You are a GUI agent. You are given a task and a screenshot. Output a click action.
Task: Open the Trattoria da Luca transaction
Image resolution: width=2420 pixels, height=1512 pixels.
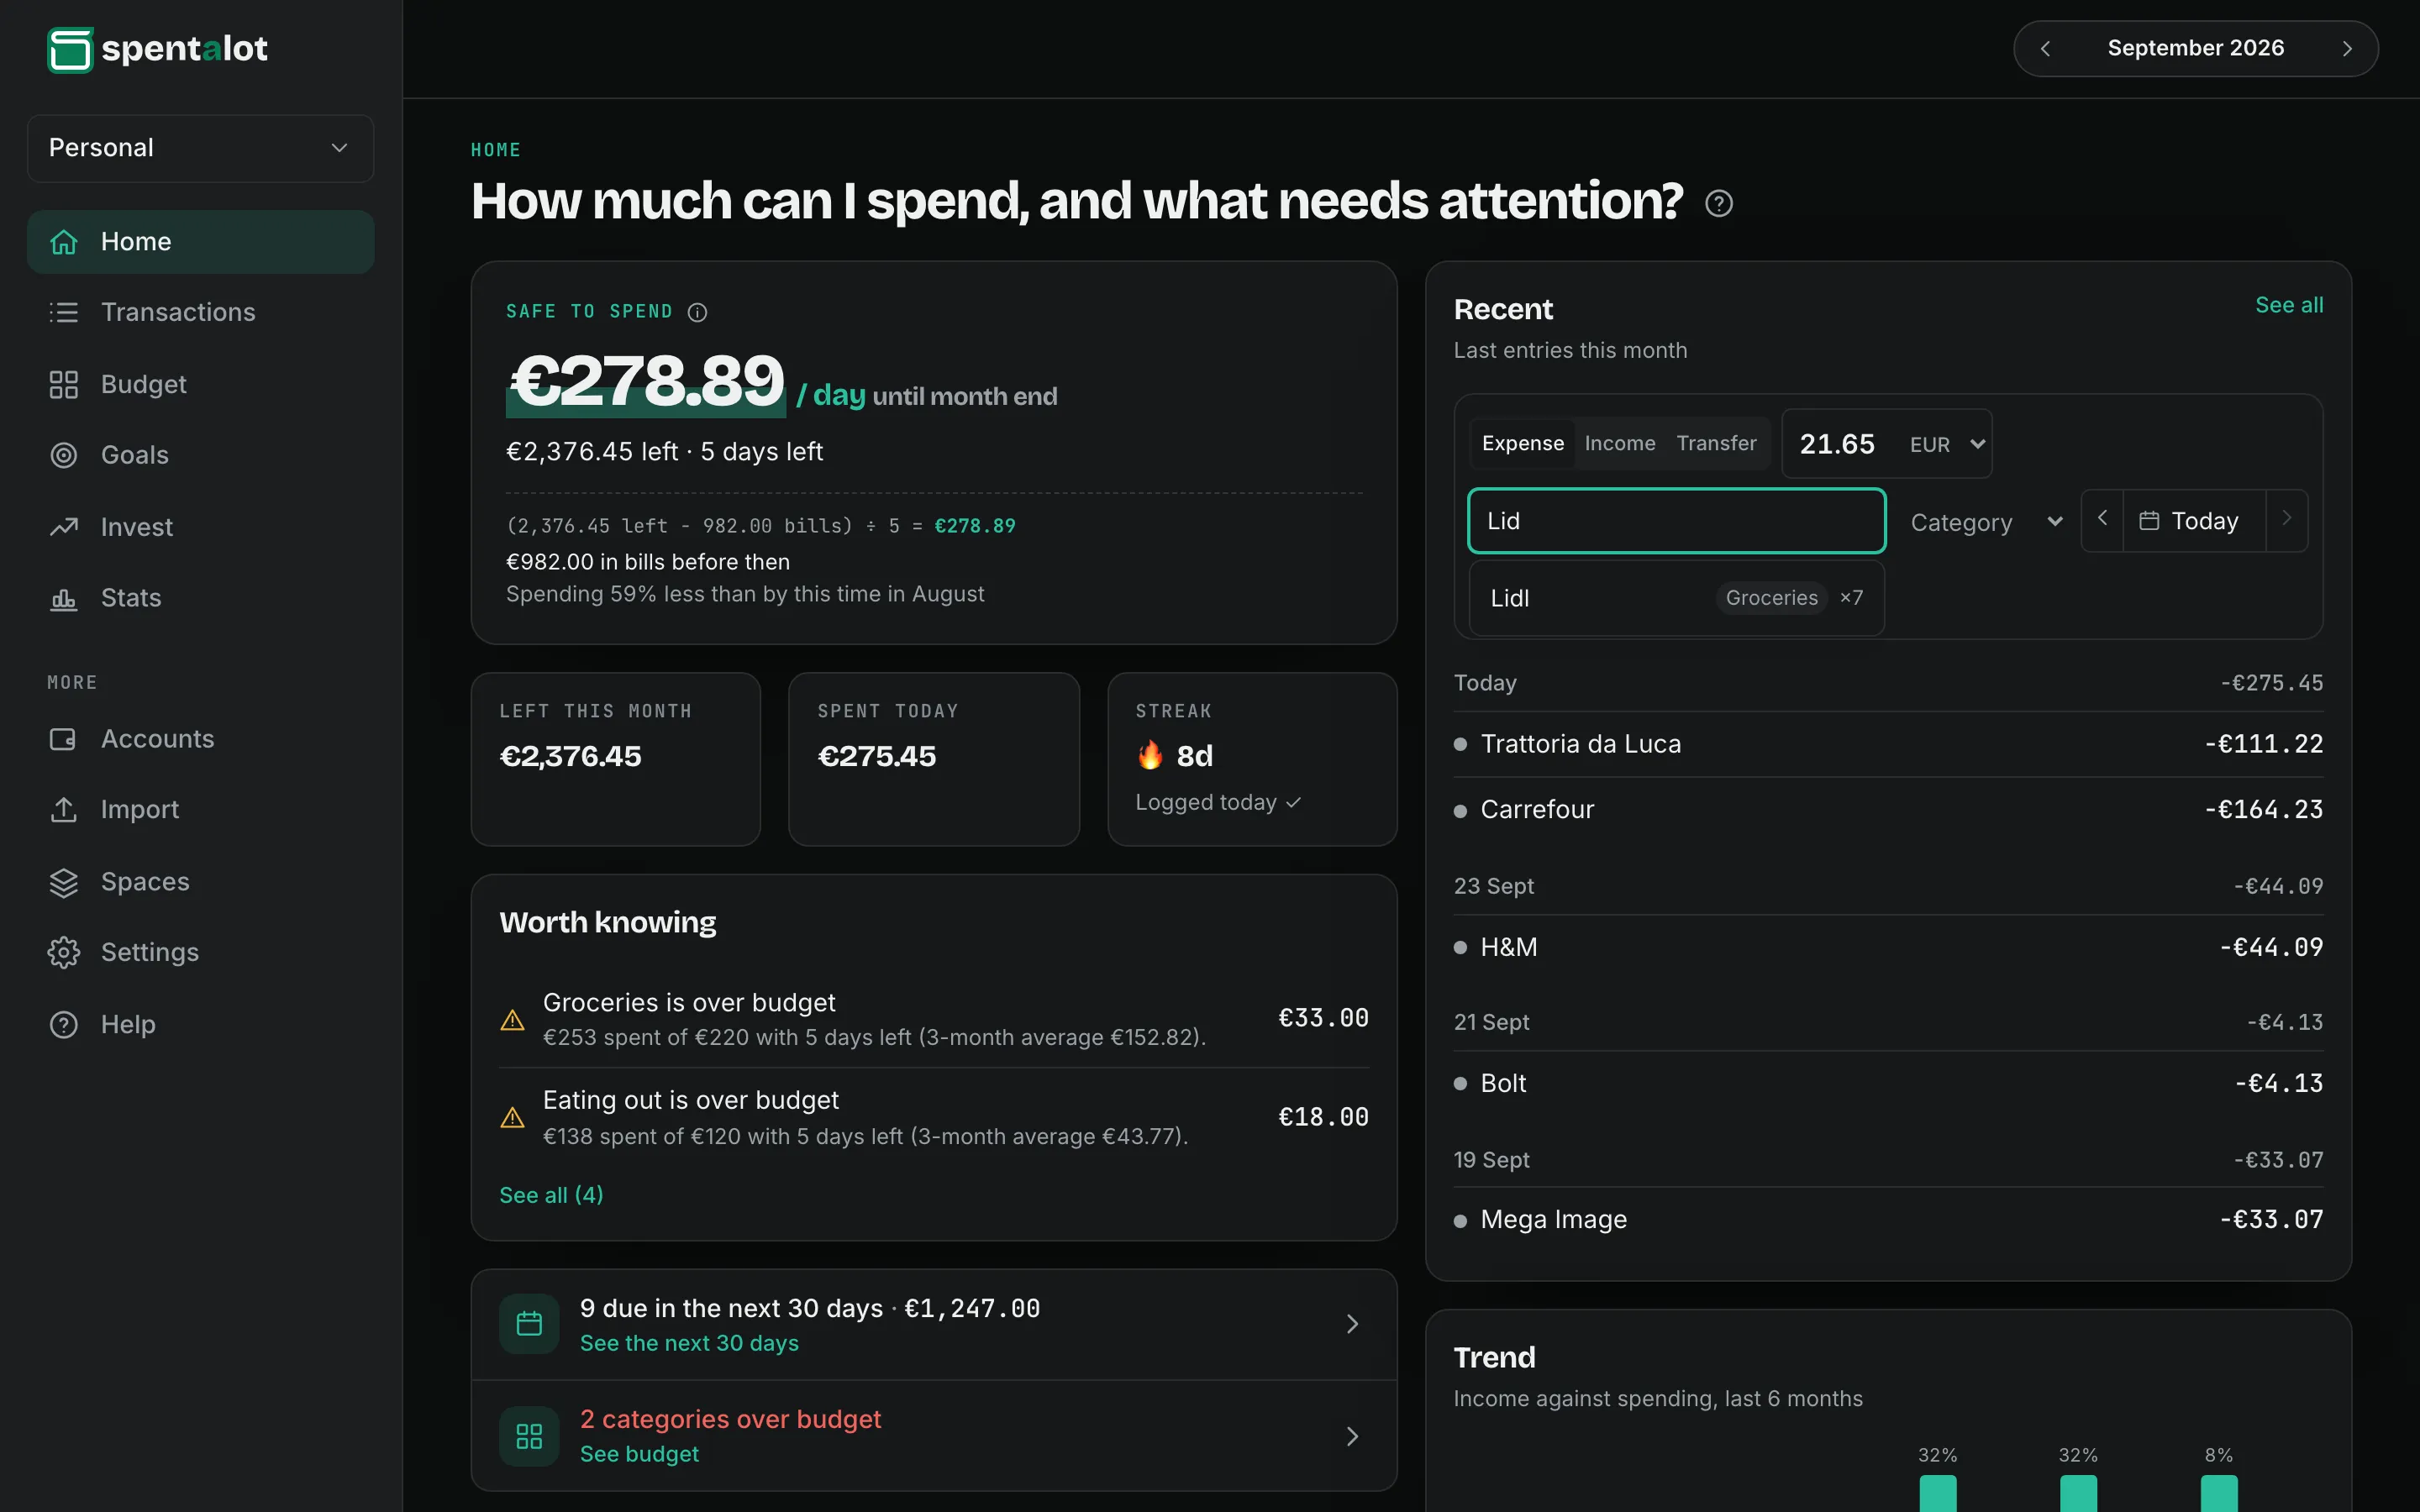coord(1888,744)
